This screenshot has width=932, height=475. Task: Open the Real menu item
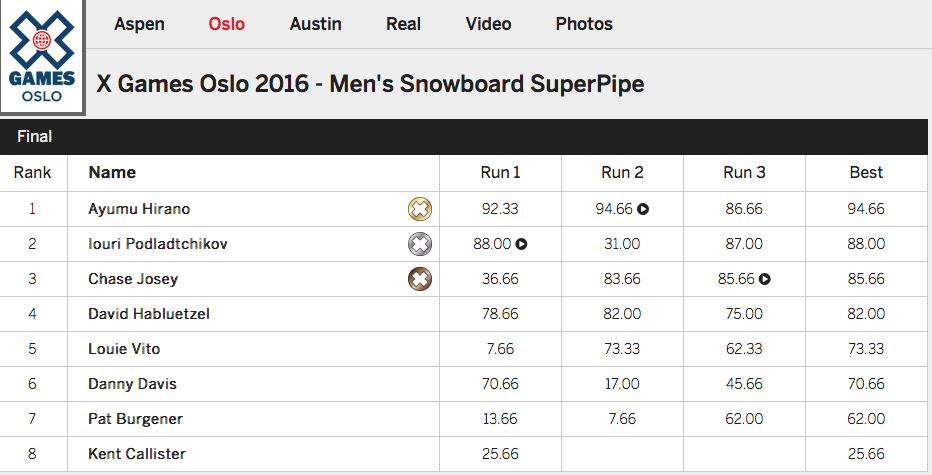(403, 24)
